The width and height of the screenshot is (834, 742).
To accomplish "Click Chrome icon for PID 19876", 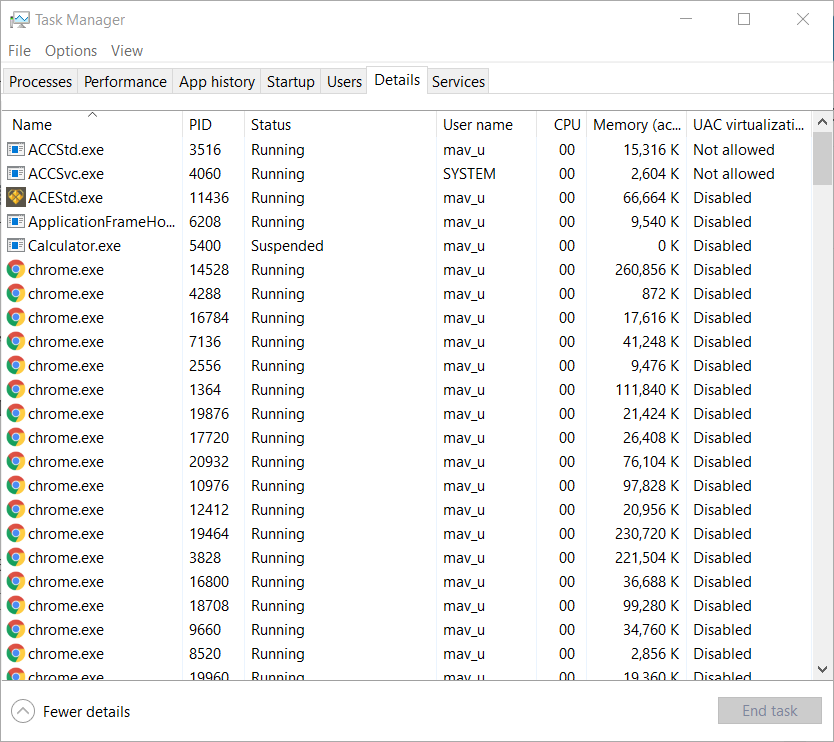I will pos(16,413).
